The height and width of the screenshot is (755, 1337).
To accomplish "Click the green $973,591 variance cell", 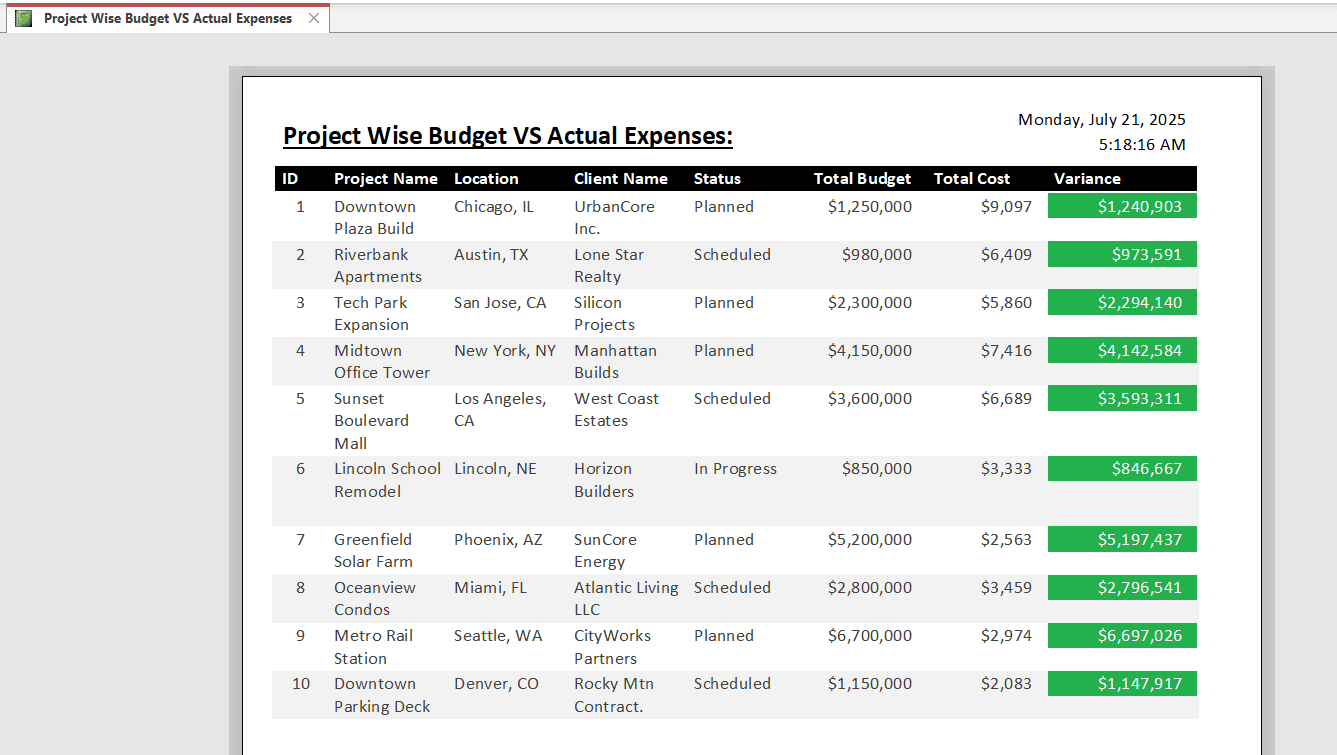I will tap(1122, 255).
